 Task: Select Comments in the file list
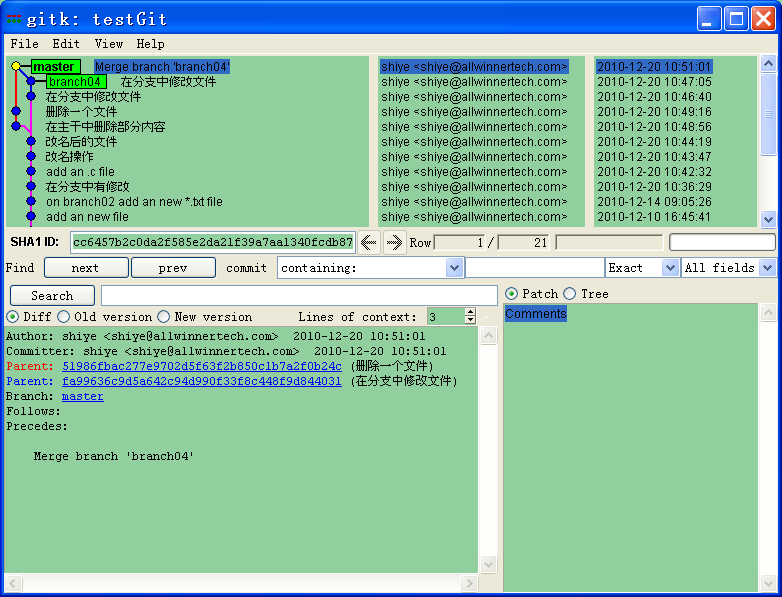pyautogui.click(x=536, y=314)
